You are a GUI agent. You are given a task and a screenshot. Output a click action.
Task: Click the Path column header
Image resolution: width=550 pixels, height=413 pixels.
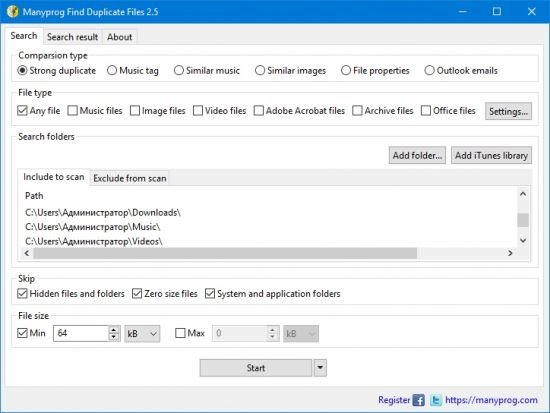click(34, 195)
